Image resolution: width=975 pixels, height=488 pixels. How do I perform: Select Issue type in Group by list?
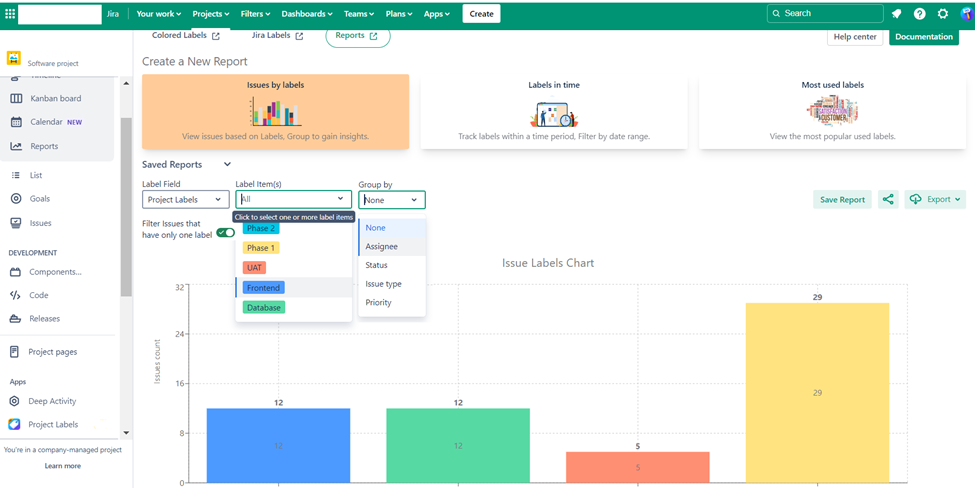tap(392, 284)
